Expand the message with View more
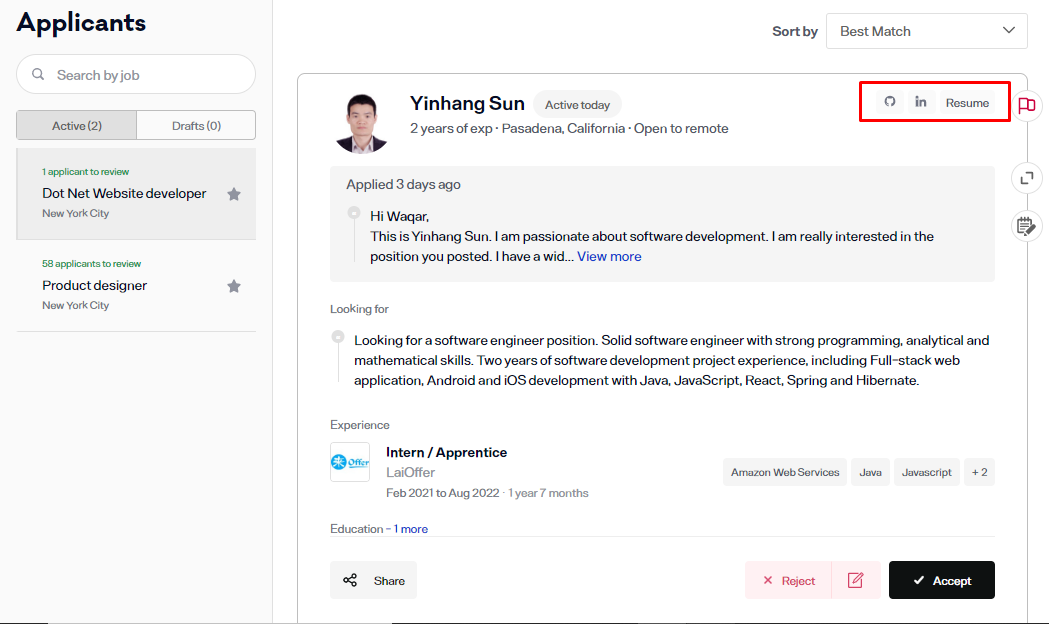Image resolution: width=1049 pixels, height=624 pixels. point(609,256)
